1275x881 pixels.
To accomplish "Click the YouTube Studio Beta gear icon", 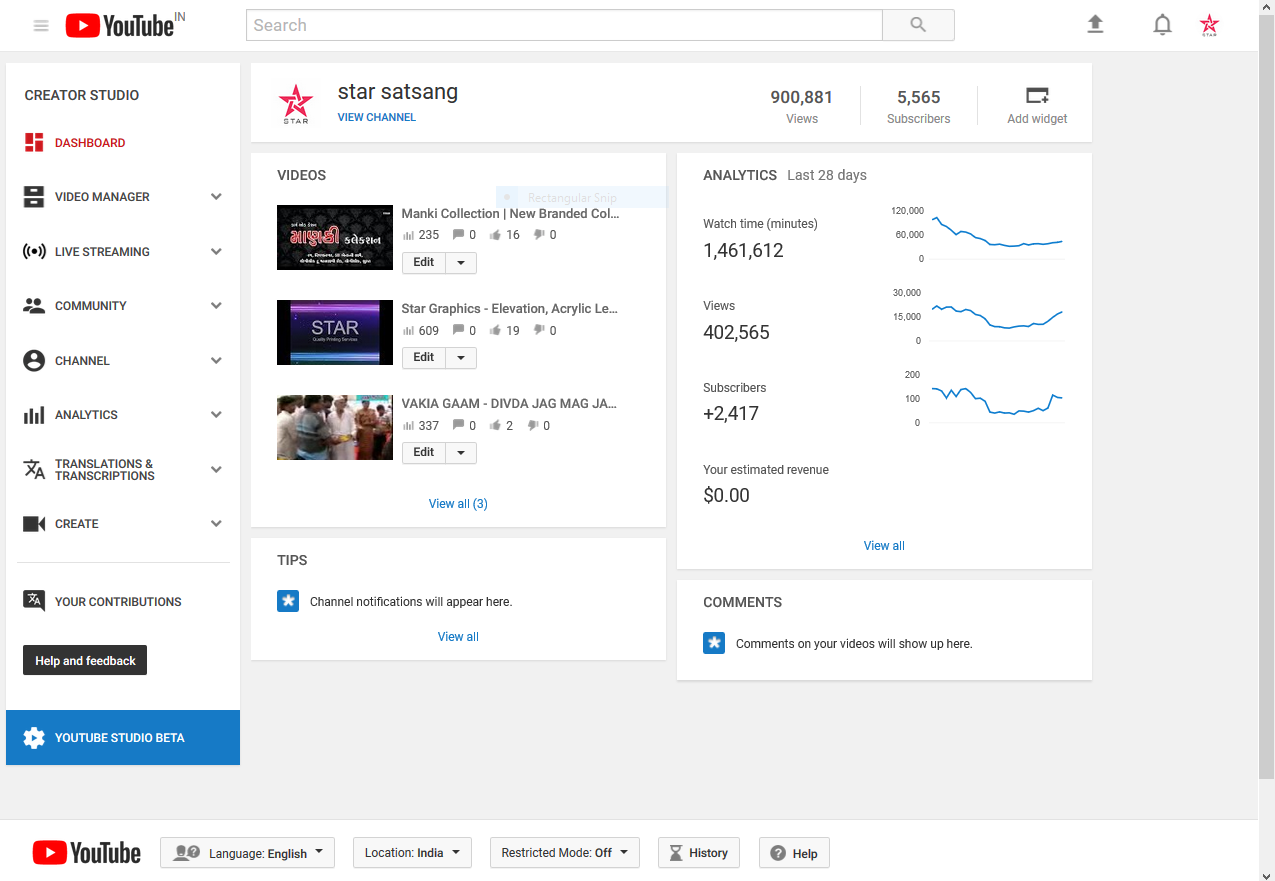I will point(34,738).
